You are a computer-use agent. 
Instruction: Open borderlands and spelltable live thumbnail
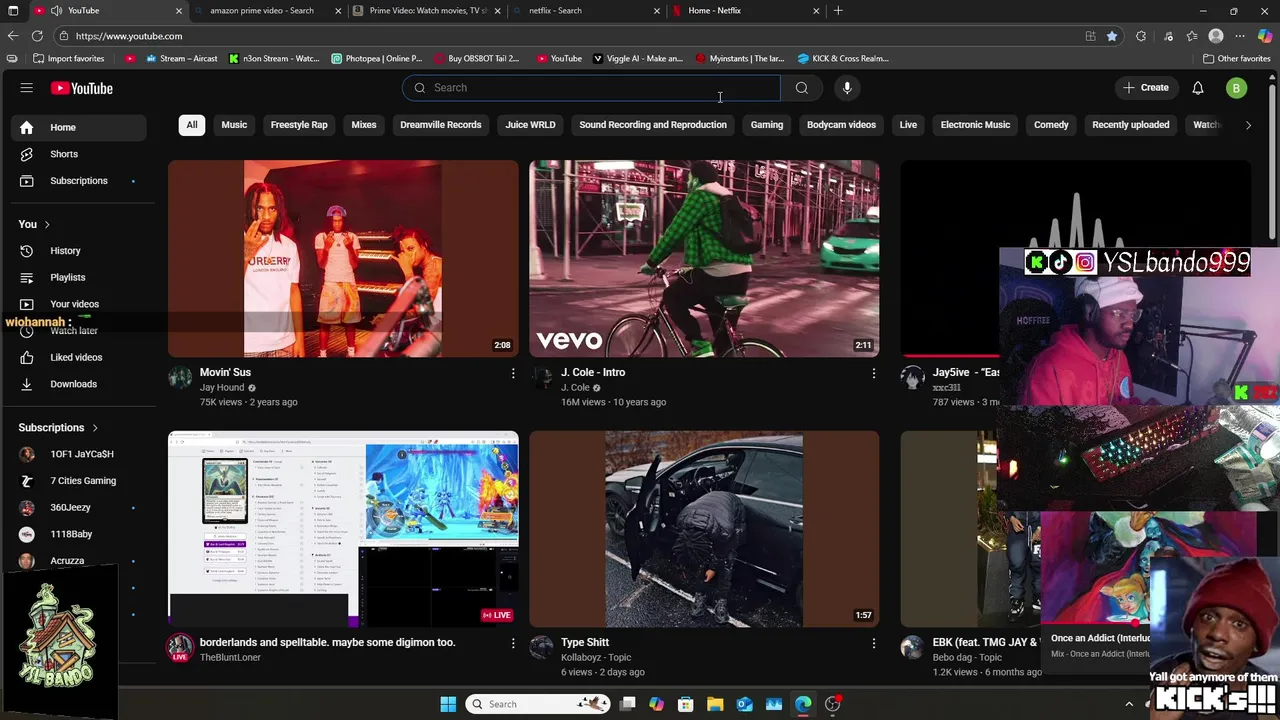pos(343,529)
